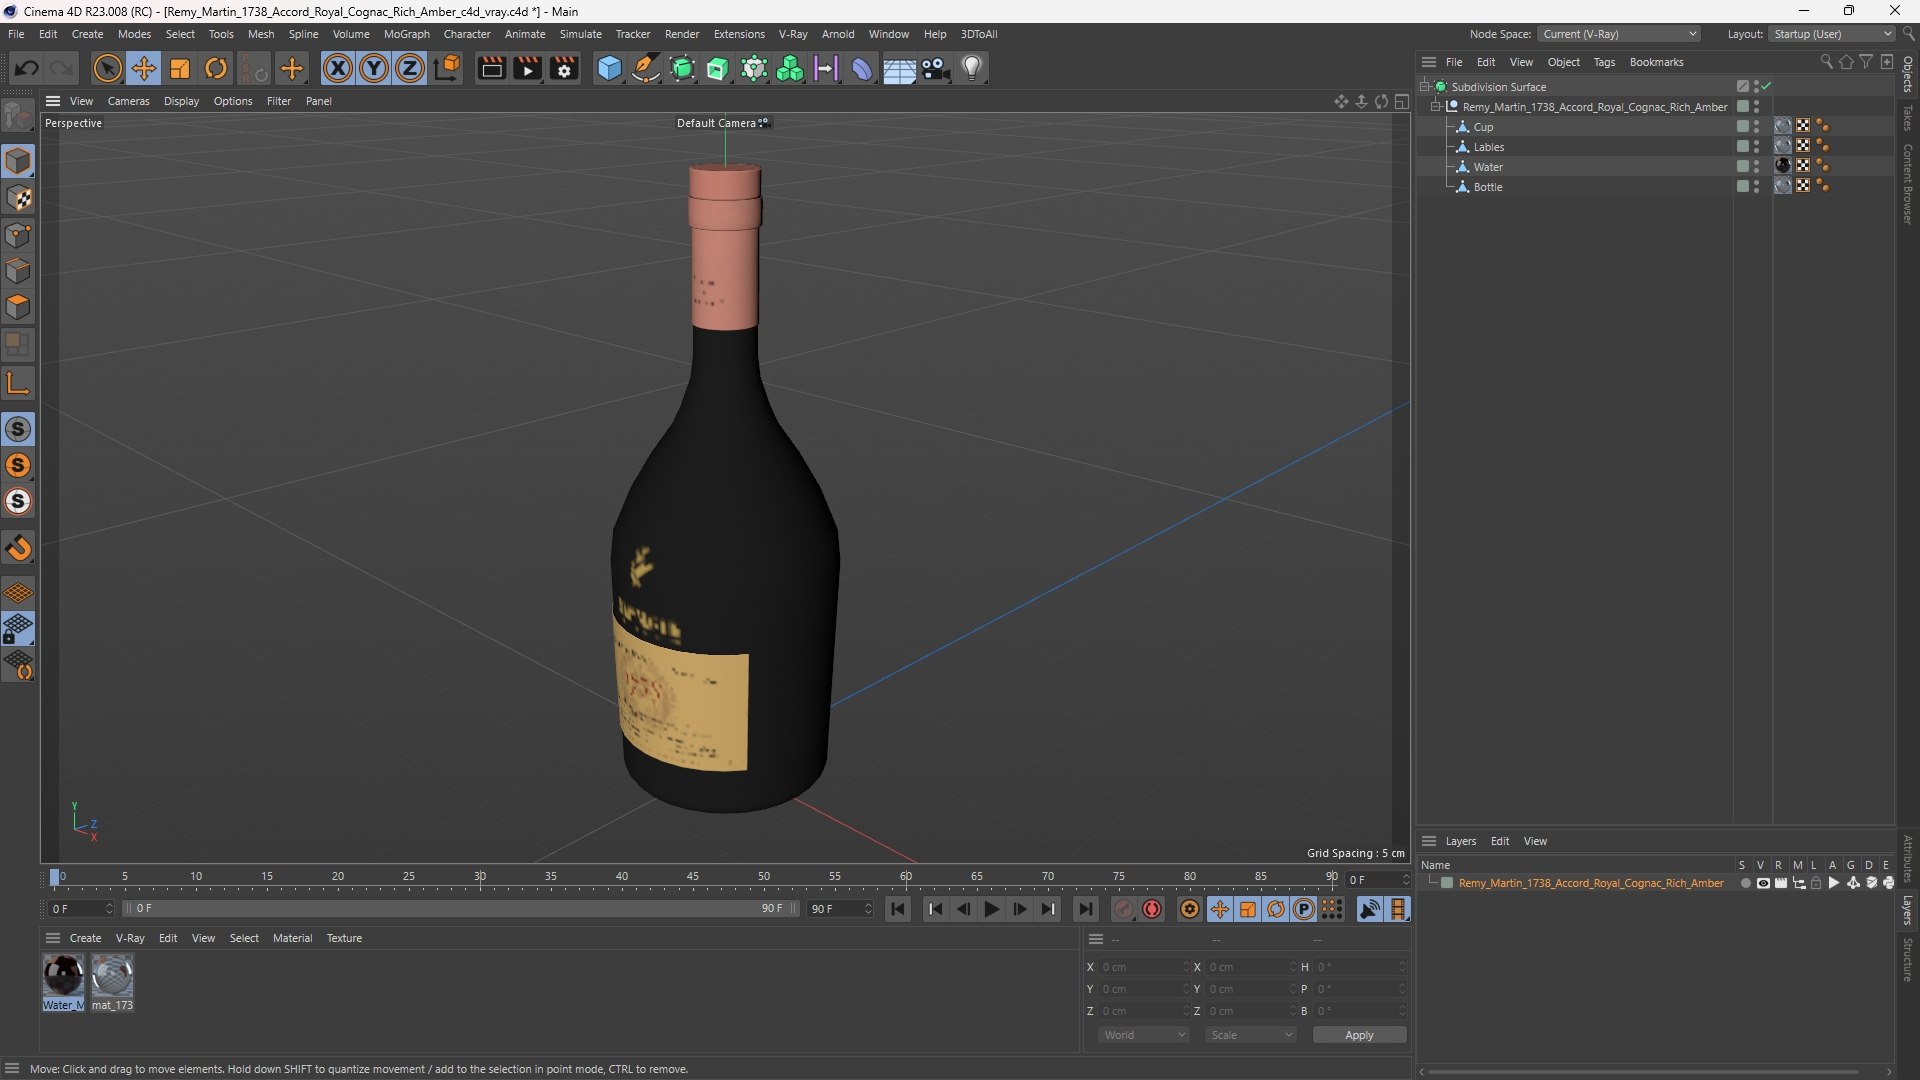Open Edit Render Settings
This screenshot has width=1920, height=1080.
[x=564, y=68]
